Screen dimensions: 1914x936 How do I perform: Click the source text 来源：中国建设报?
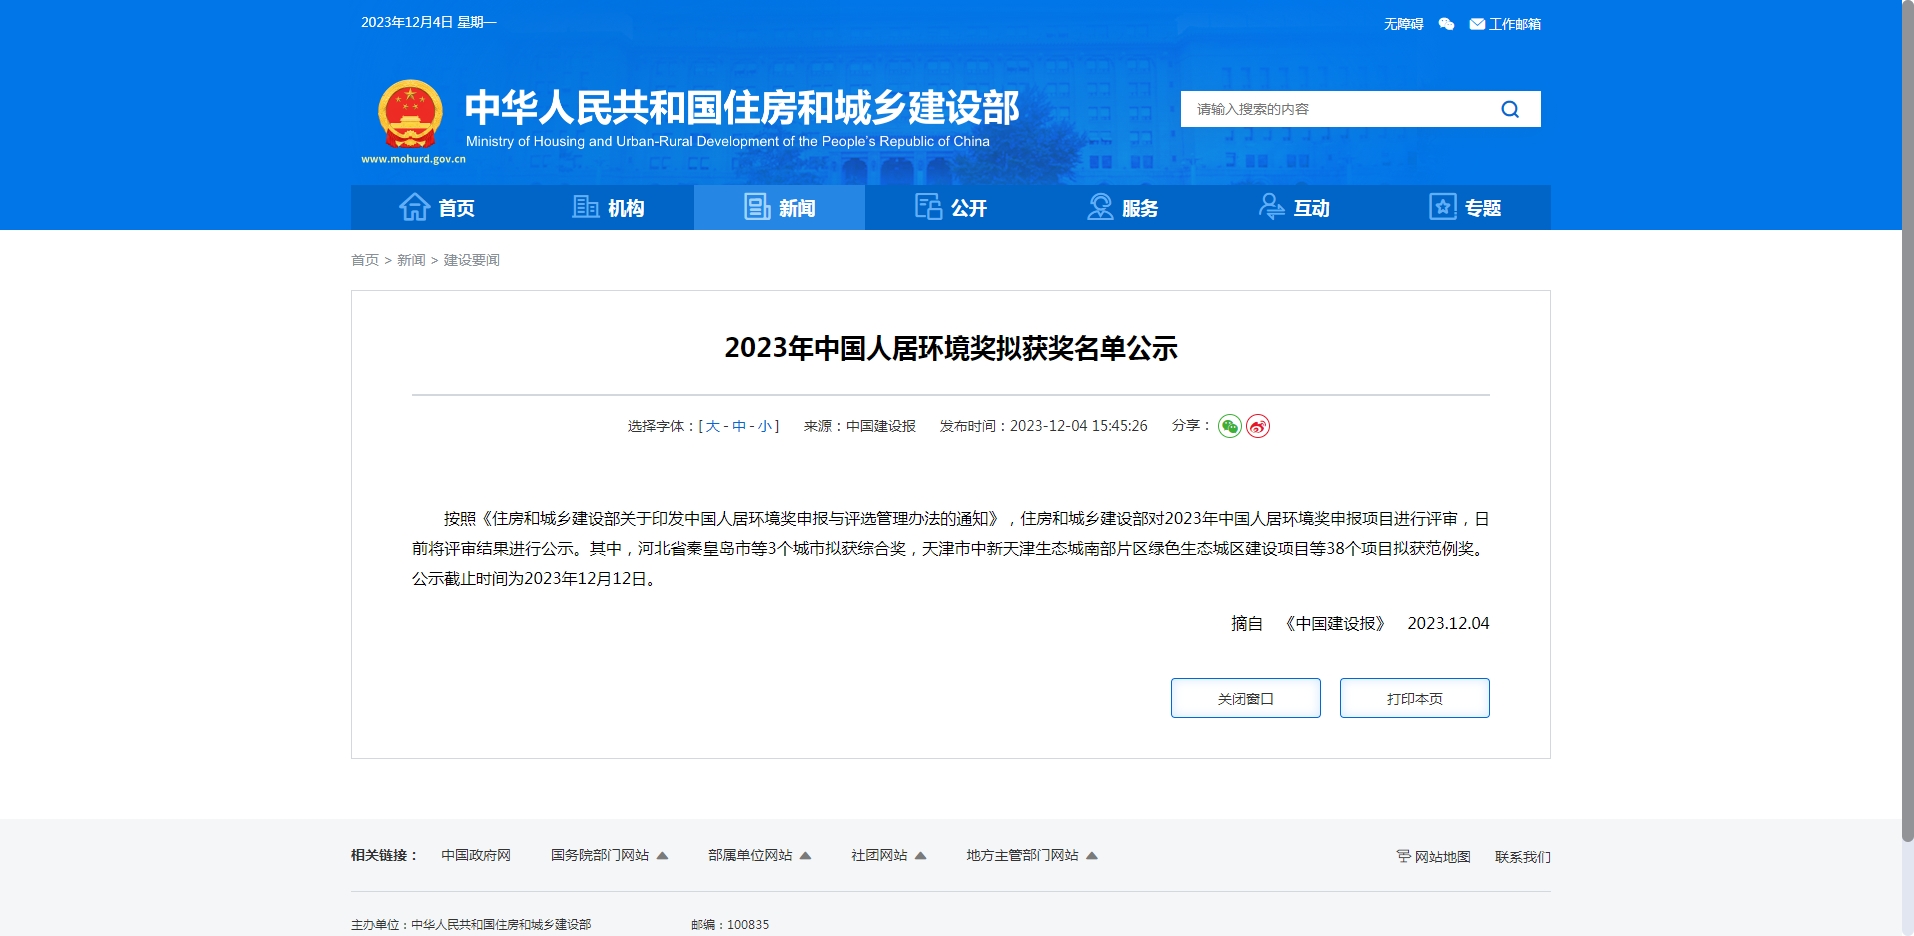[x=860, y=426]
